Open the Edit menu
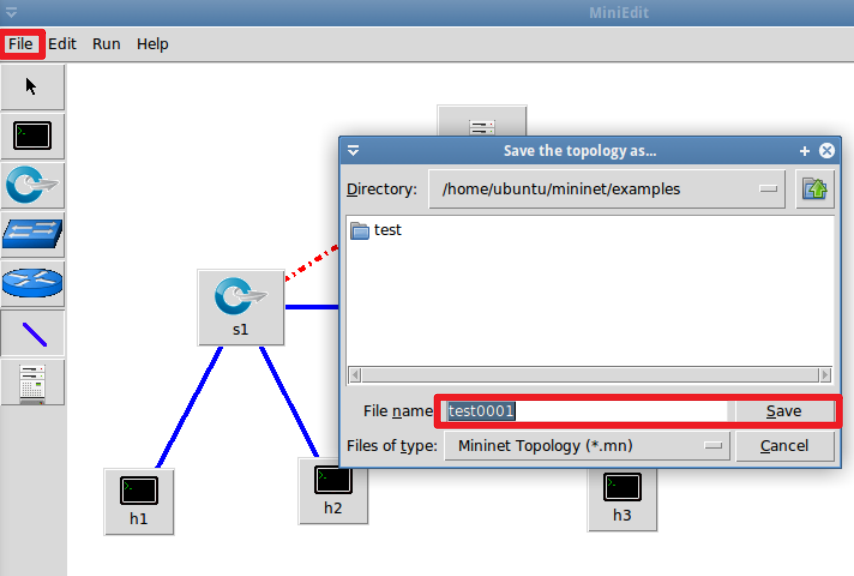This screenshot has height=576, width=854. click(62, 44)
